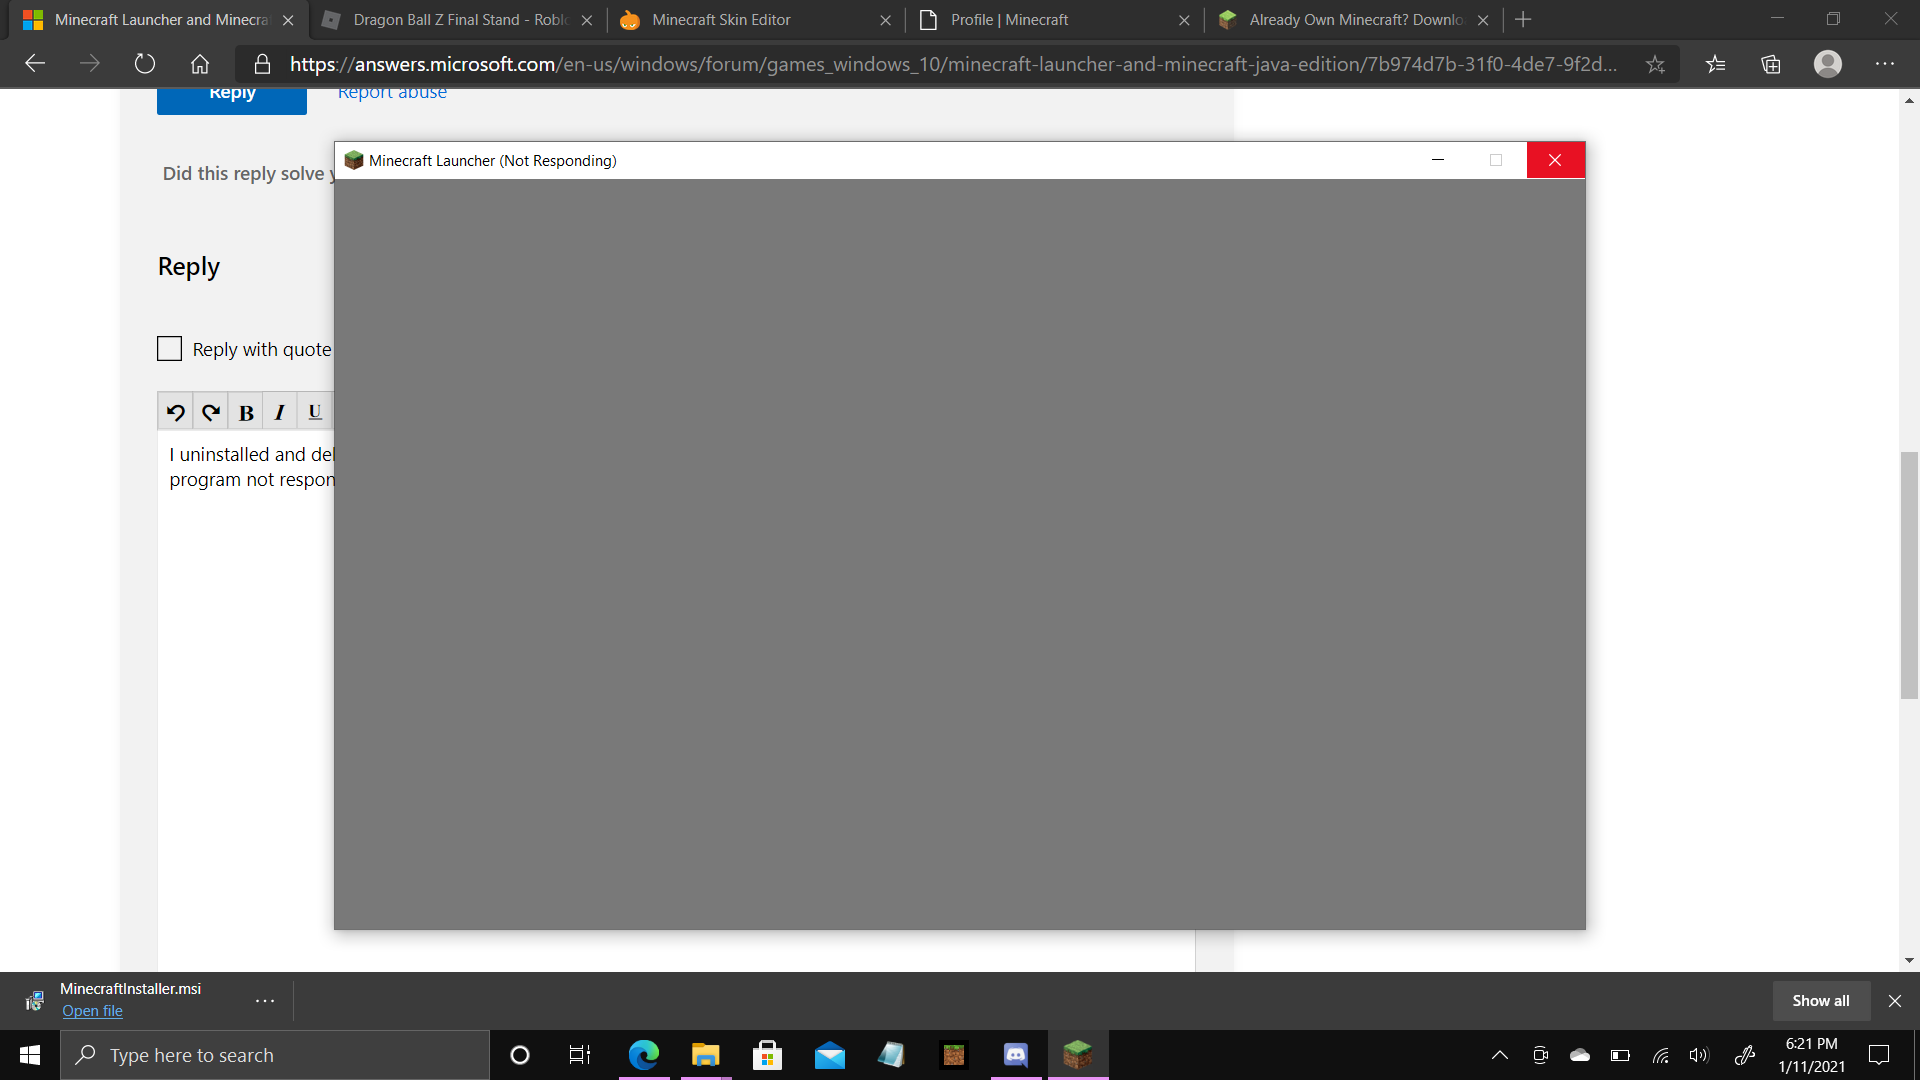Open the browser Collections icon
The image size is (1920, 1080).
pyautogui.click(x=1771, y=64)
